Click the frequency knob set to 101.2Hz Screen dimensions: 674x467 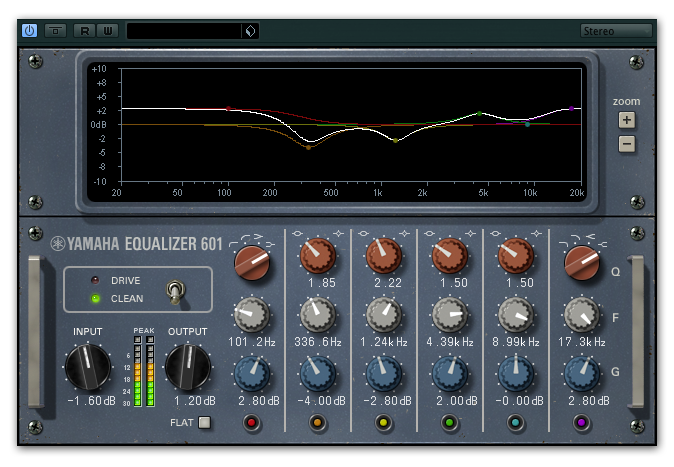252,315
